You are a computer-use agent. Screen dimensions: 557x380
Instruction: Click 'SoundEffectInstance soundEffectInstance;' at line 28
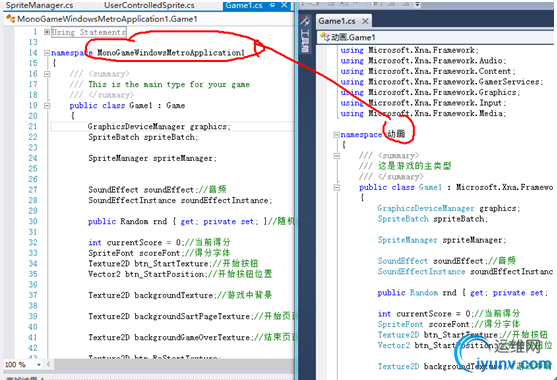[x=180, y=201]
